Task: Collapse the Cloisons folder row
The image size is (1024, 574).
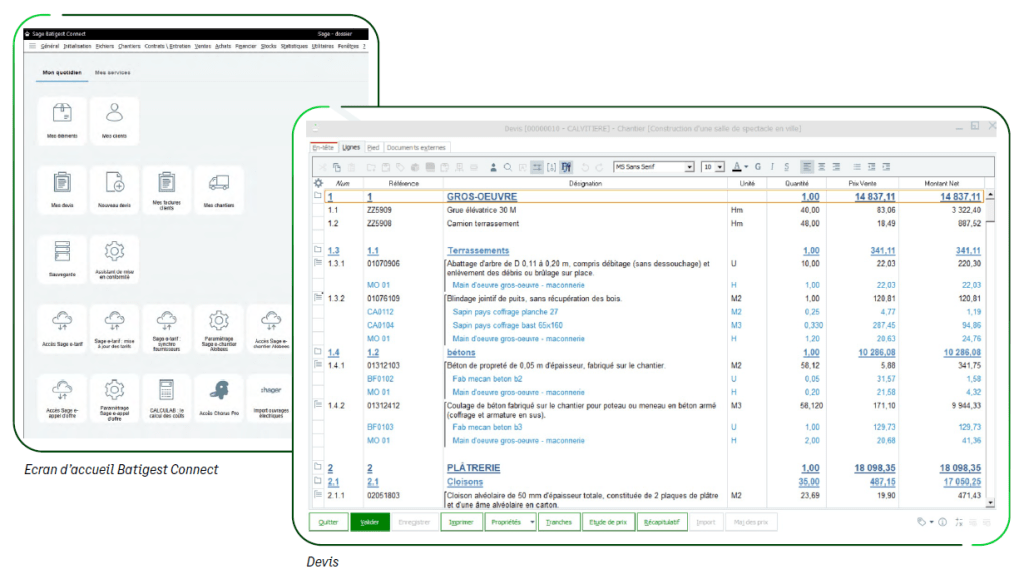Action: point(318,481)
